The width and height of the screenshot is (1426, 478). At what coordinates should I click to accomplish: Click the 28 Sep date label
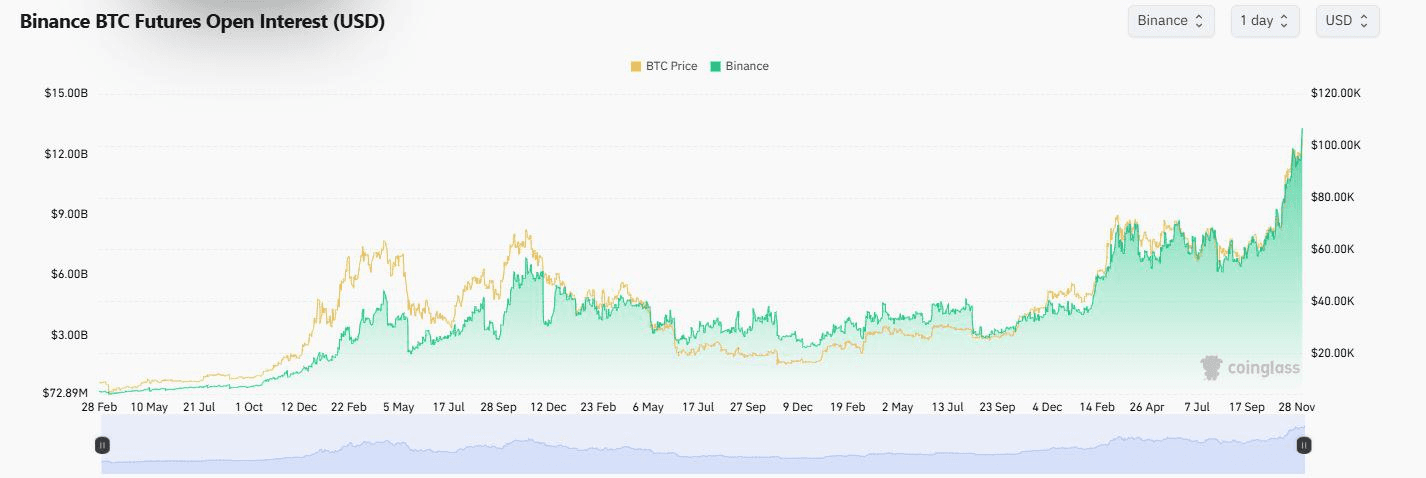click(498, 407)
